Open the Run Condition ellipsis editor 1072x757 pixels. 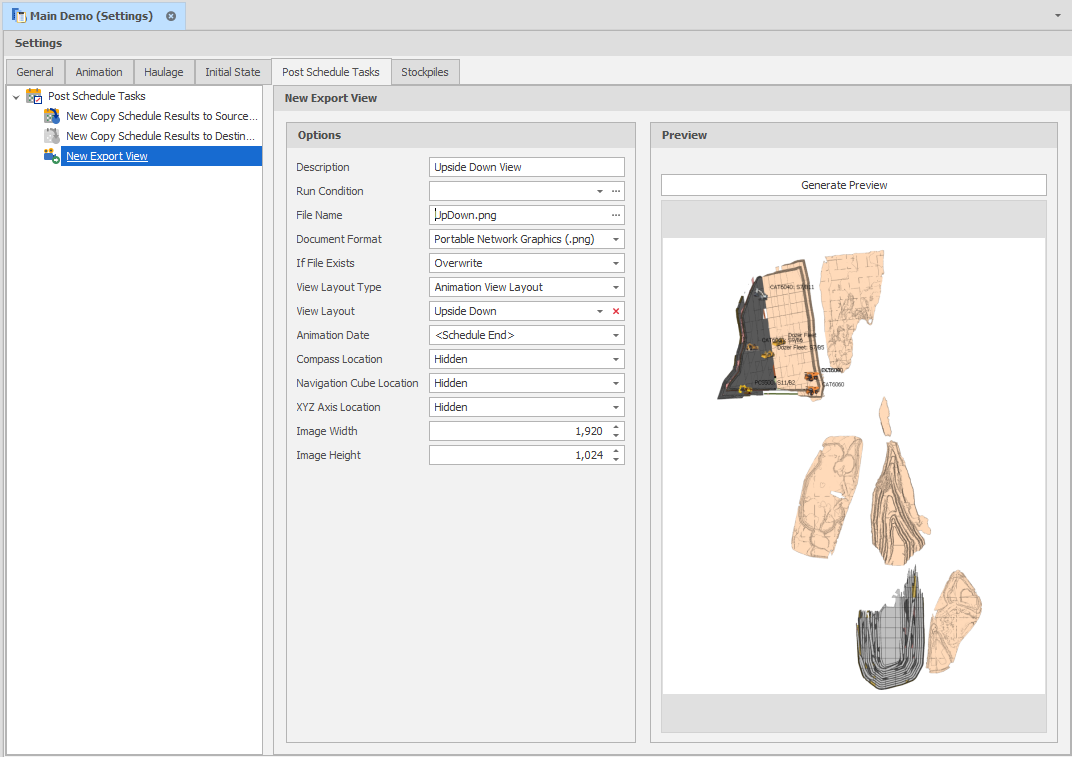616,191
